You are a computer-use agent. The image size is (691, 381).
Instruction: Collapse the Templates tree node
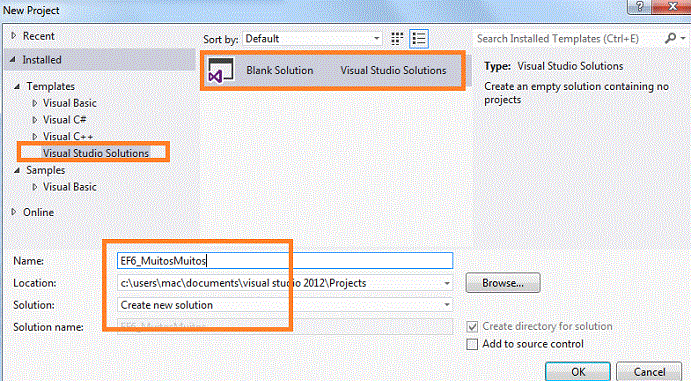[17, 86]
